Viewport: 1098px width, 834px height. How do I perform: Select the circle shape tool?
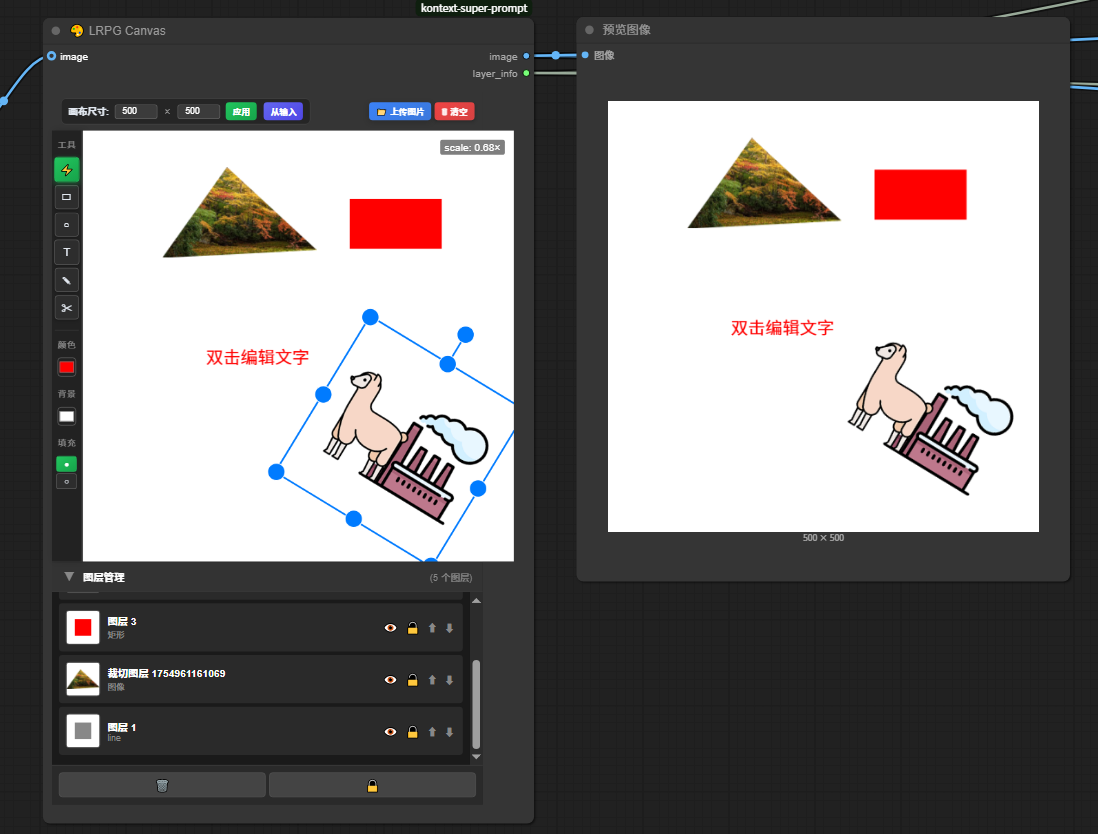(x=67, y=225)
